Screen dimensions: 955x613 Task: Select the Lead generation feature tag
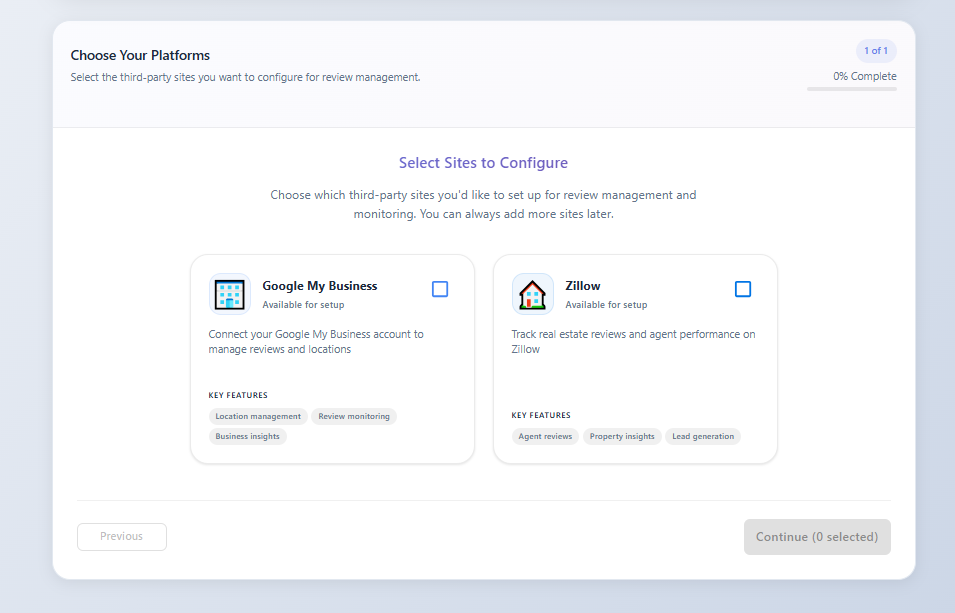pos(703,436)
